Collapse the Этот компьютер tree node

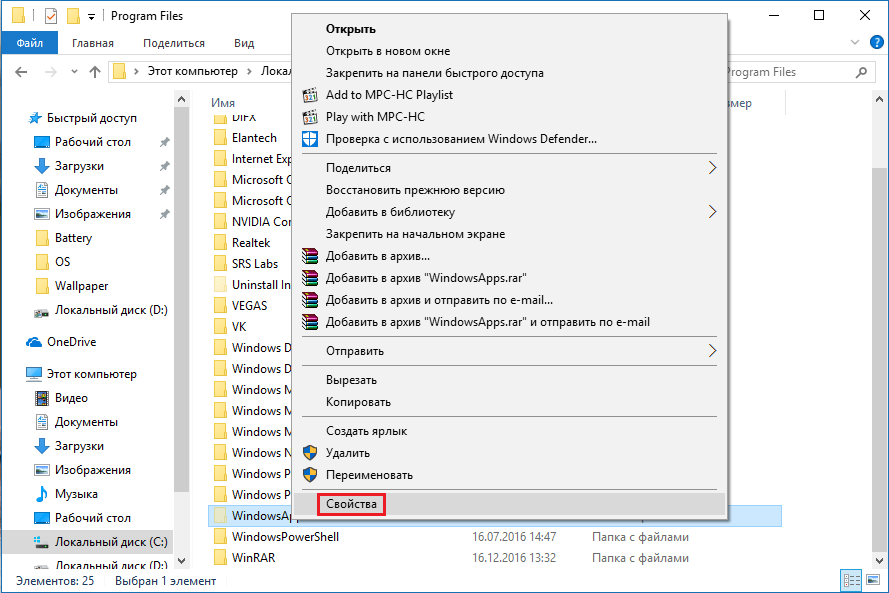click(x=12, y=374)
